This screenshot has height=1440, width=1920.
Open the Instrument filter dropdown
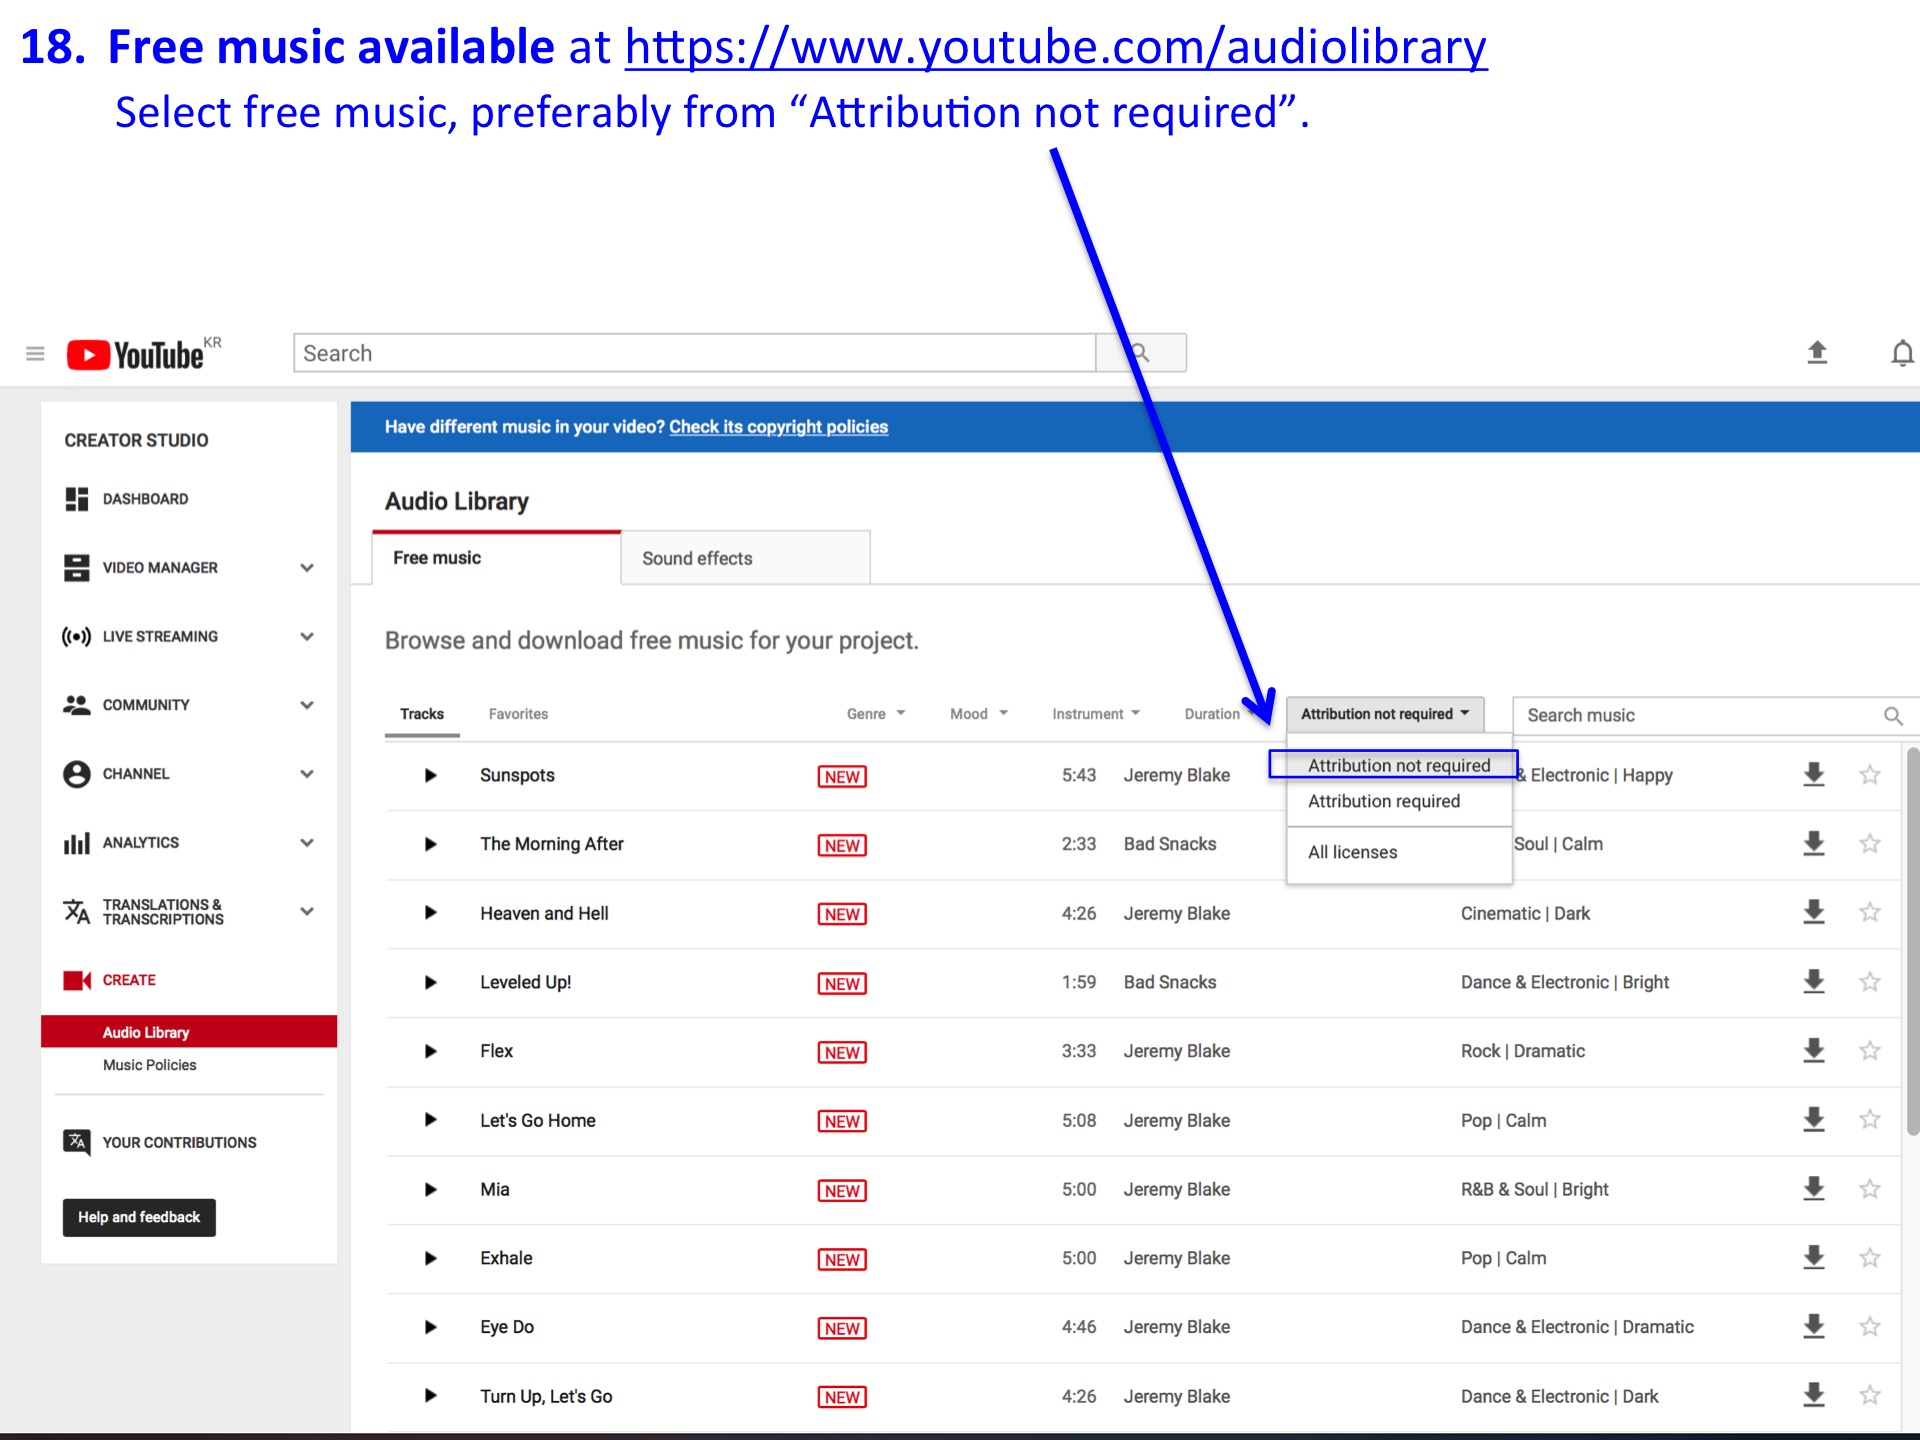[1096, 714]
